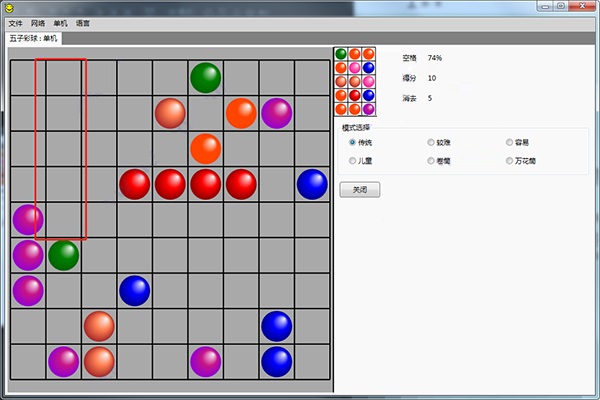The height and width of the screenshot is (400, 600).
Task: Switch to the 五子彩球:单机 tab
Action: [x=34, y=38]
